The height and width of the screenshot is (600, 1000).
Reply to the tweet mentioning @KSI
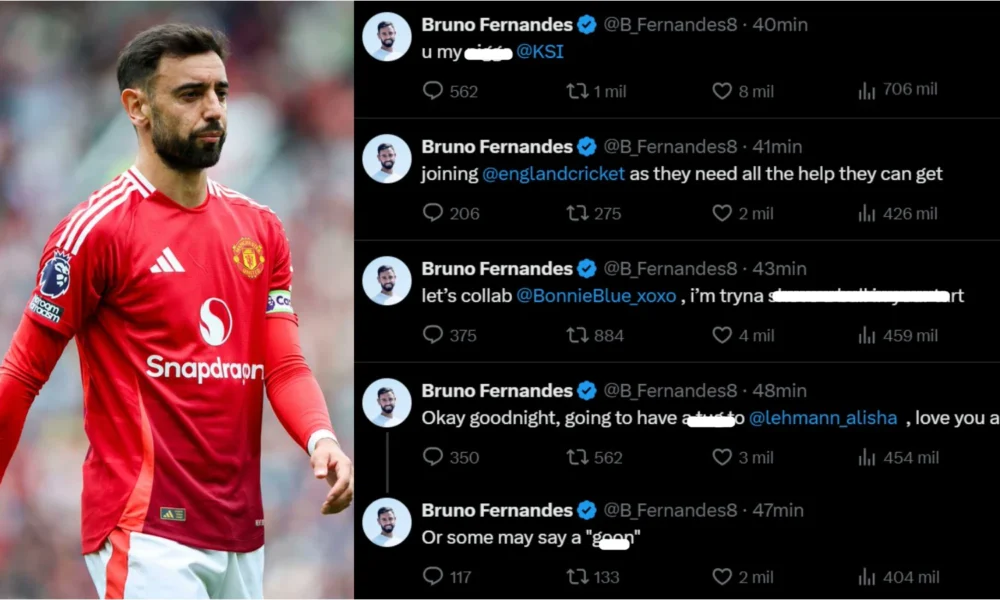[433, 91]
